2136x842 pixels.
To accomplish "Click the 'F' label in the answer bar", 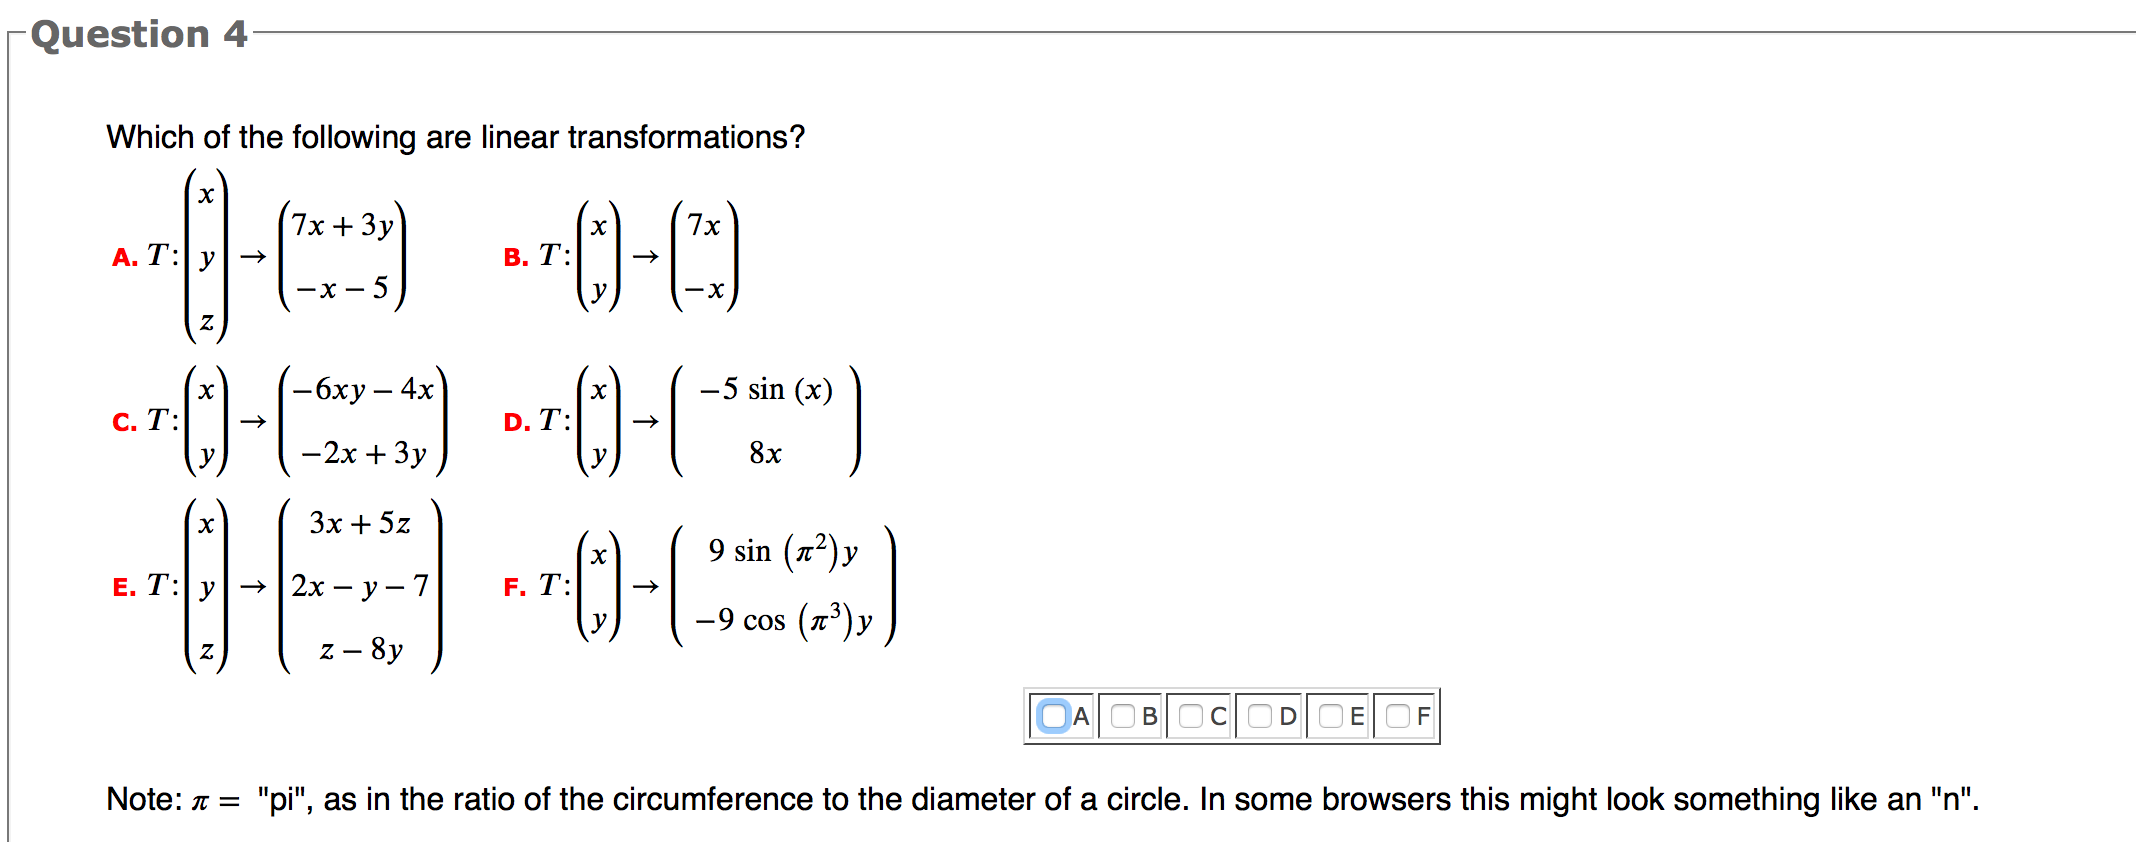I will coord(1422,716).
